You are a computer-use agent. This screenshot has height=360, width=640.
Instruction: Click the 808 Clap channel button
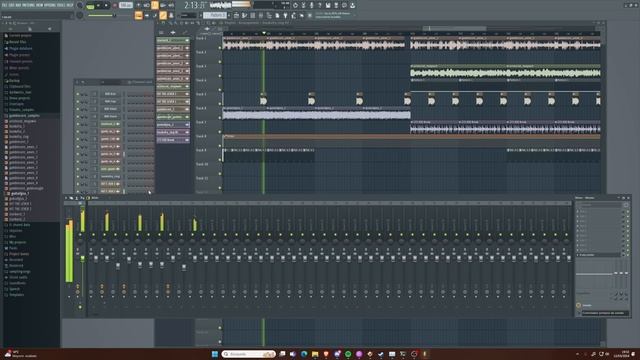coord(110,102)
